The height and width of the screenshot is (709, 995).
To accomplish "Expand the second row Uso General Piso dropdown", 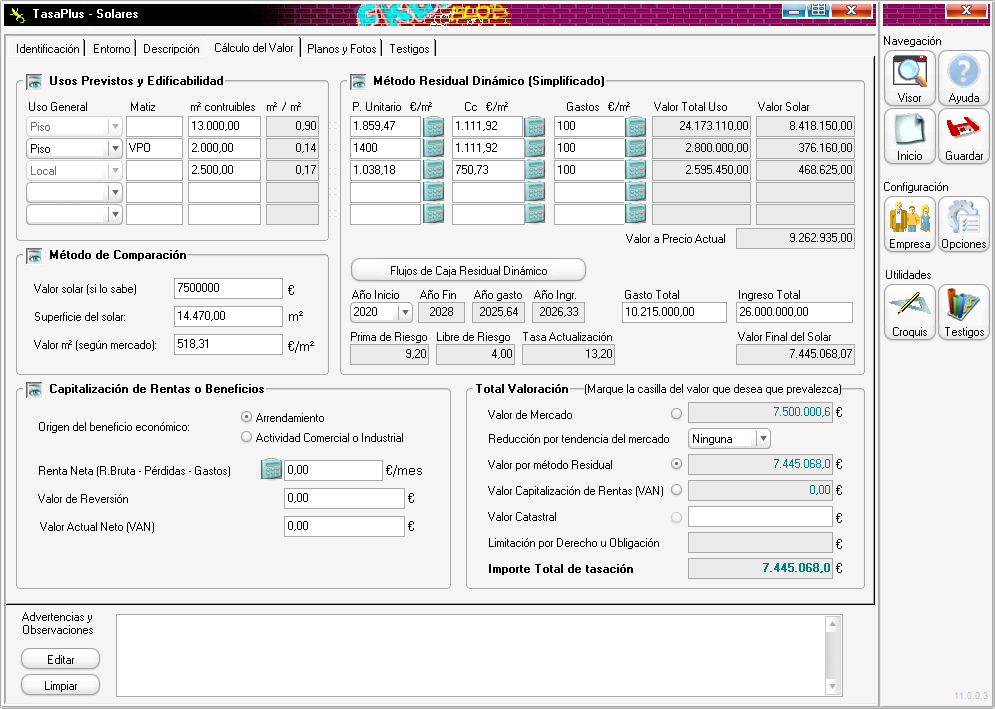I will [x=115, y=149].
